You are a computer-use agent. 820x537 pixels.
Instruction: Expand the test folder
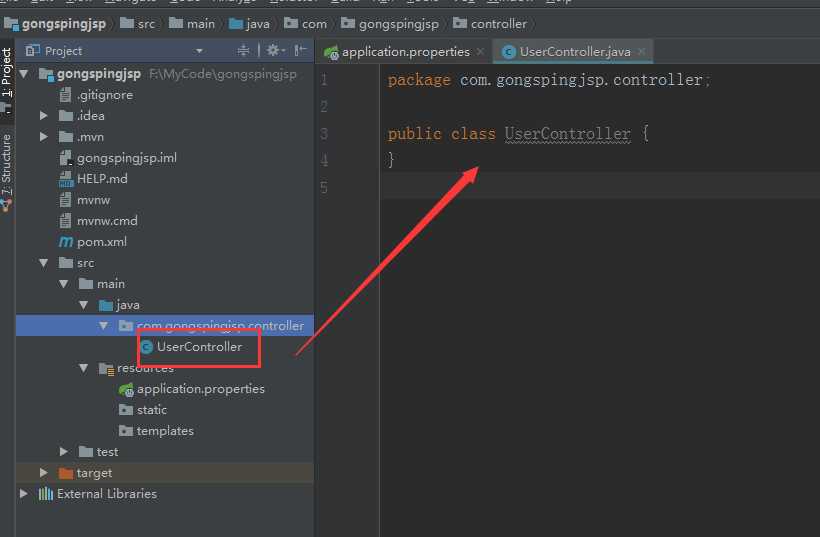pos(64,452)
